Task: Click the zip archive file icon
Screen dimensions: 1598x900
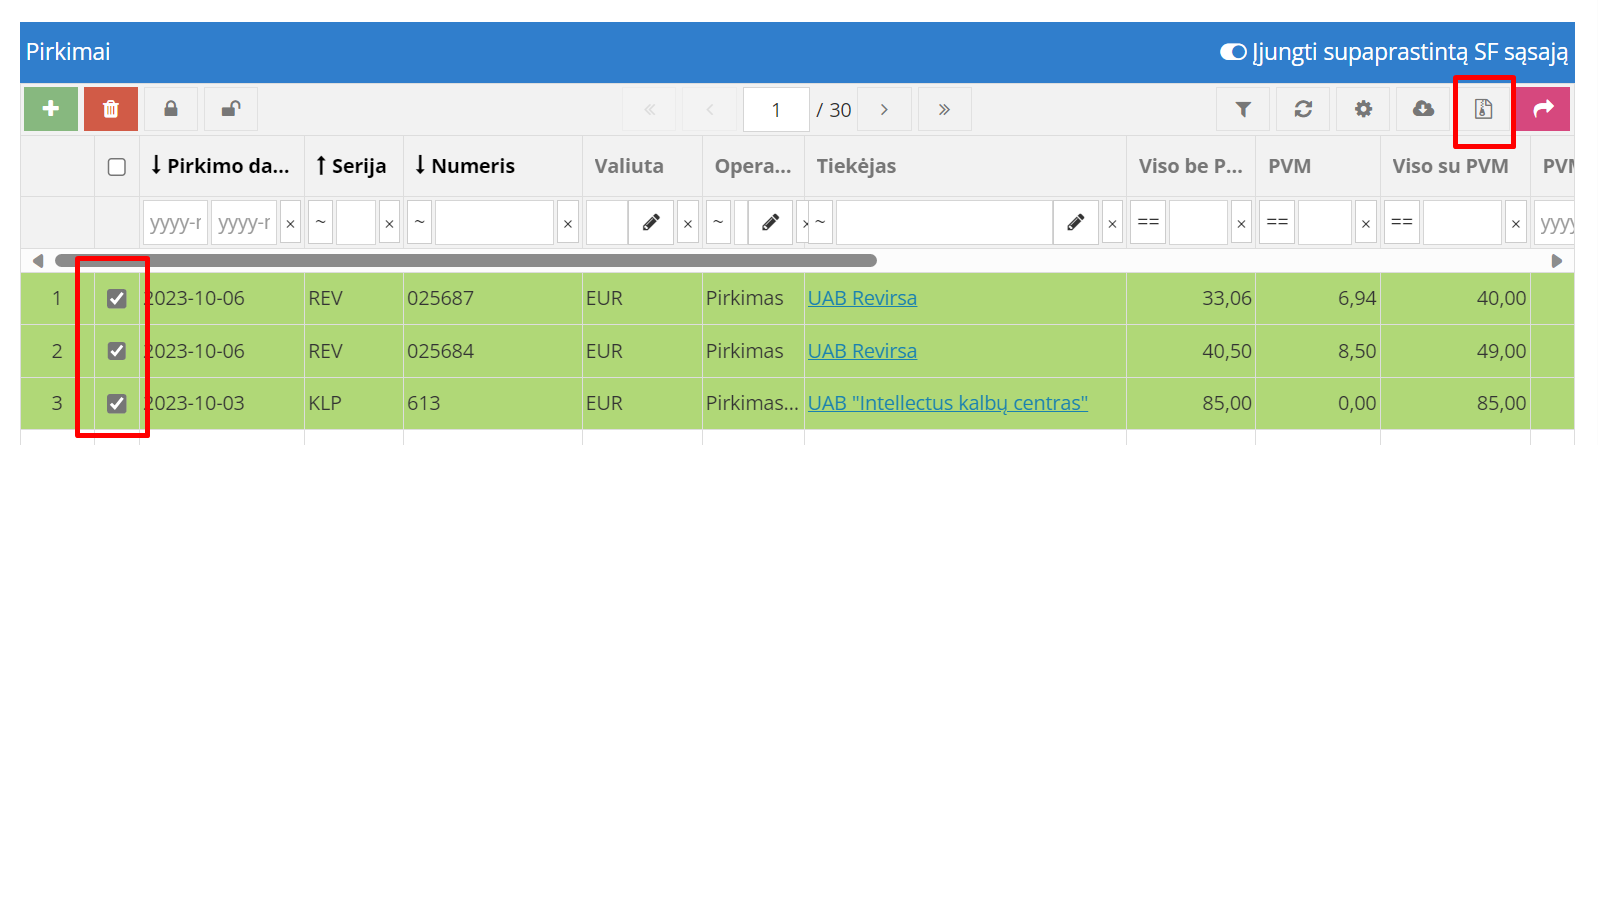Action: point(1484,109)
